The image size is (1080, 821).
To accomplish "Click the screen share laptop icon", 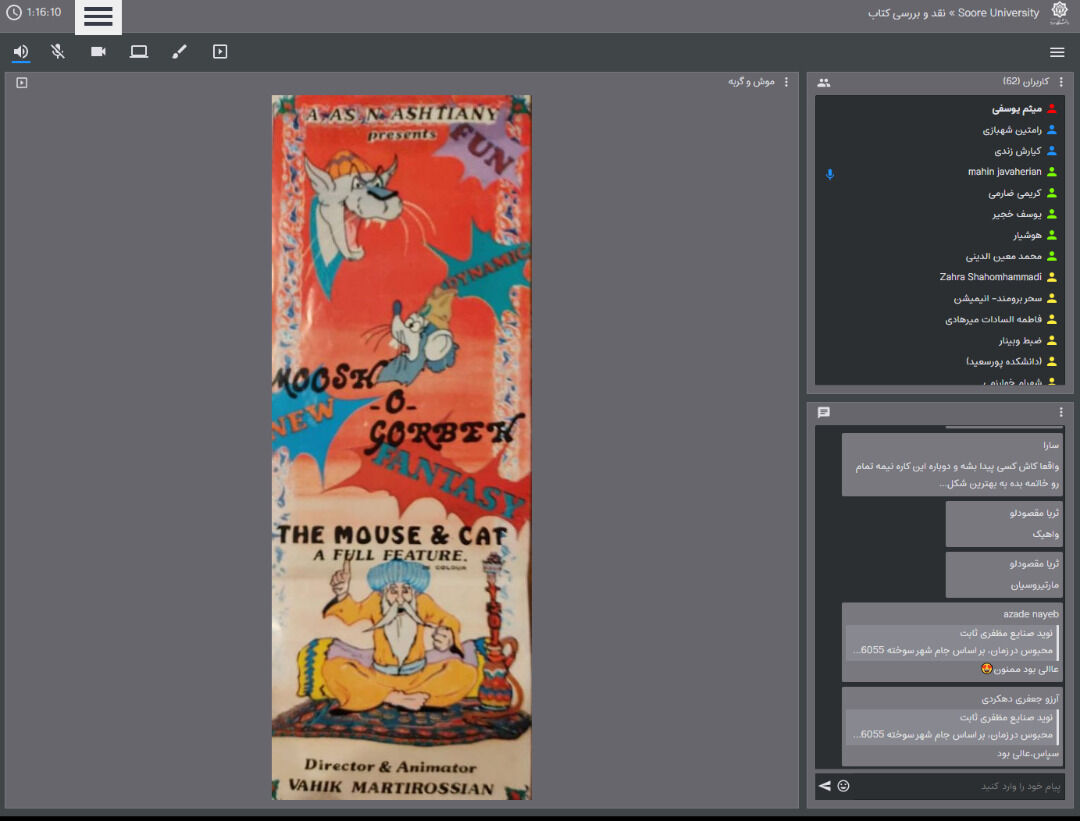I will tap(139, 52).
